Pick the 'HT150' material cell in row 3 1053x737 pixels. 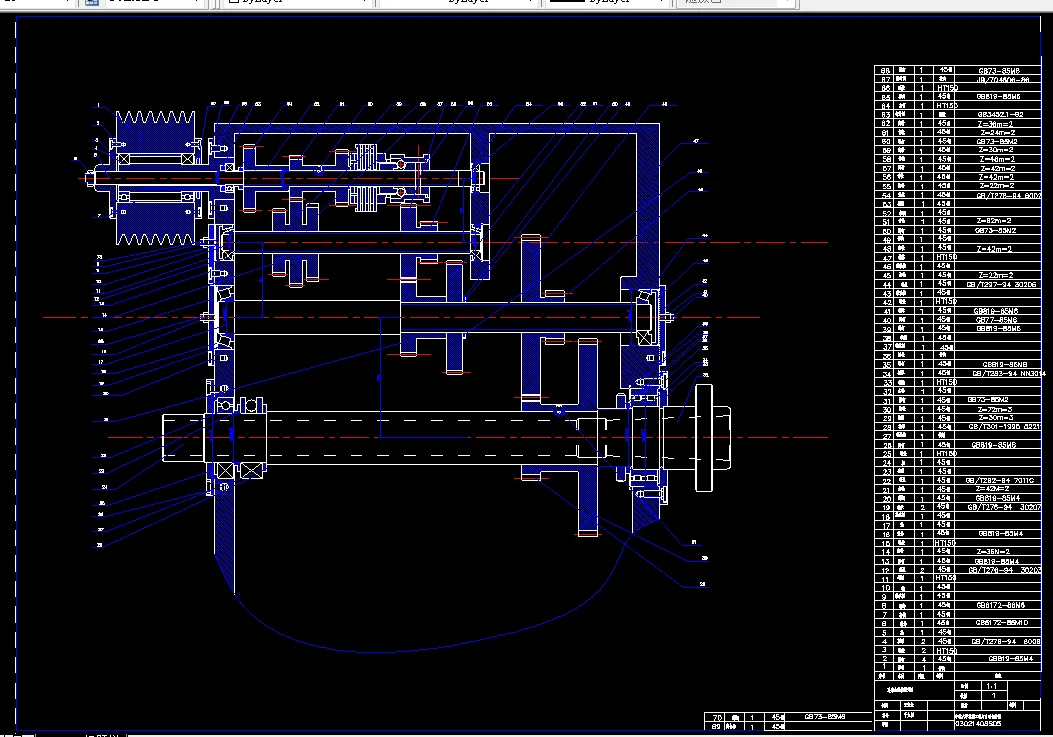[946, 650]
